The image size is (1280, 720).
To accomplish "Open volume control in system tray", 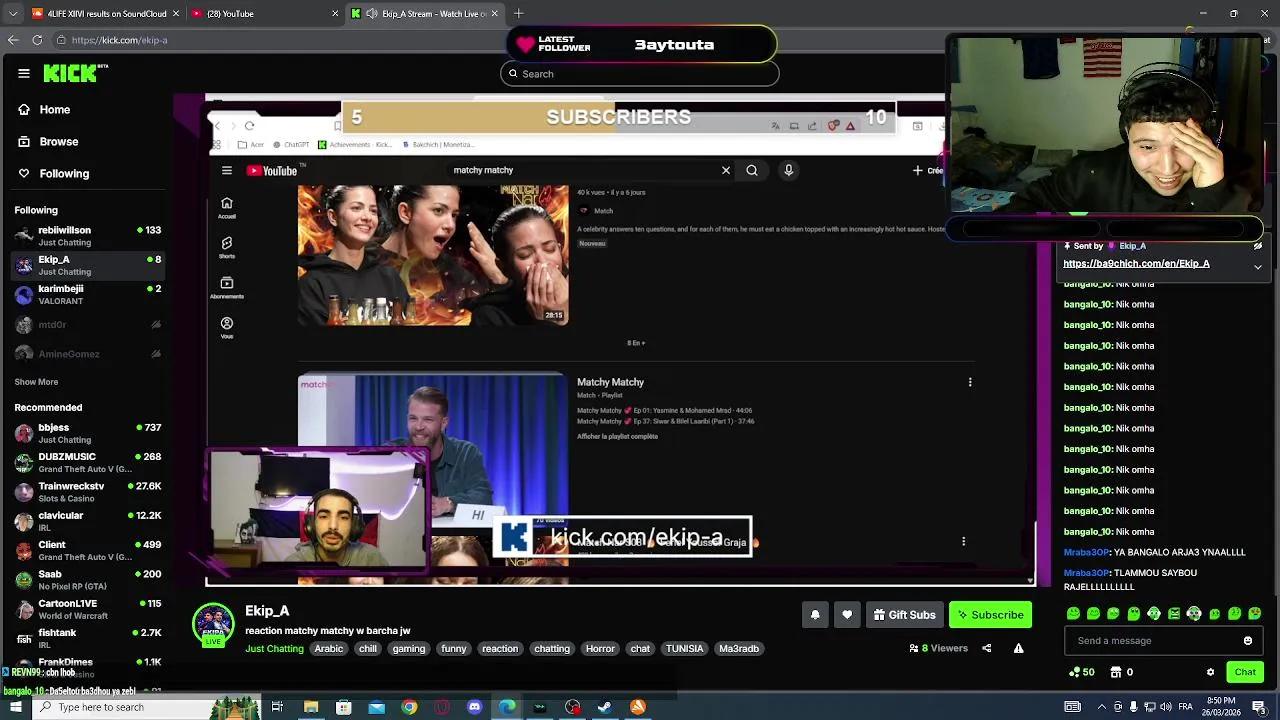I will click(1164, 707).
